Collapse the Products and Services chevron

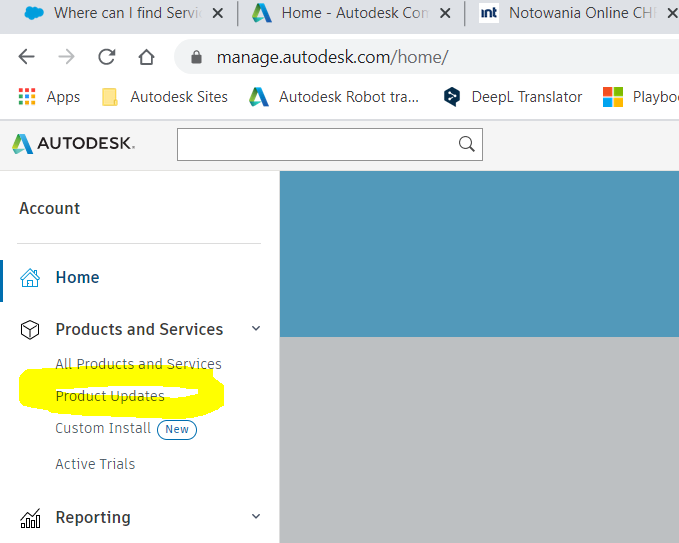(x=256, y=329)
